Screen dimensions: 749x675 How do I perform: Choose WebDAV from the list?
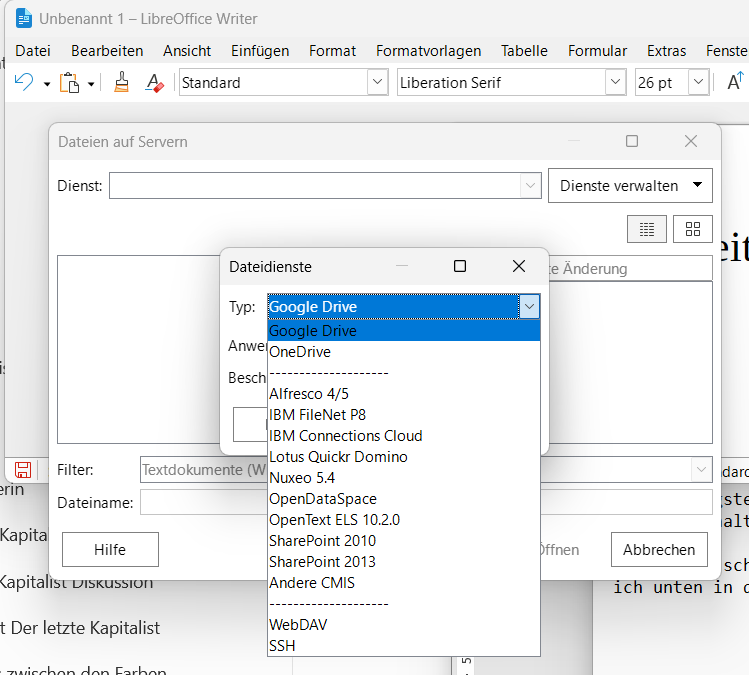click(404, 625)
